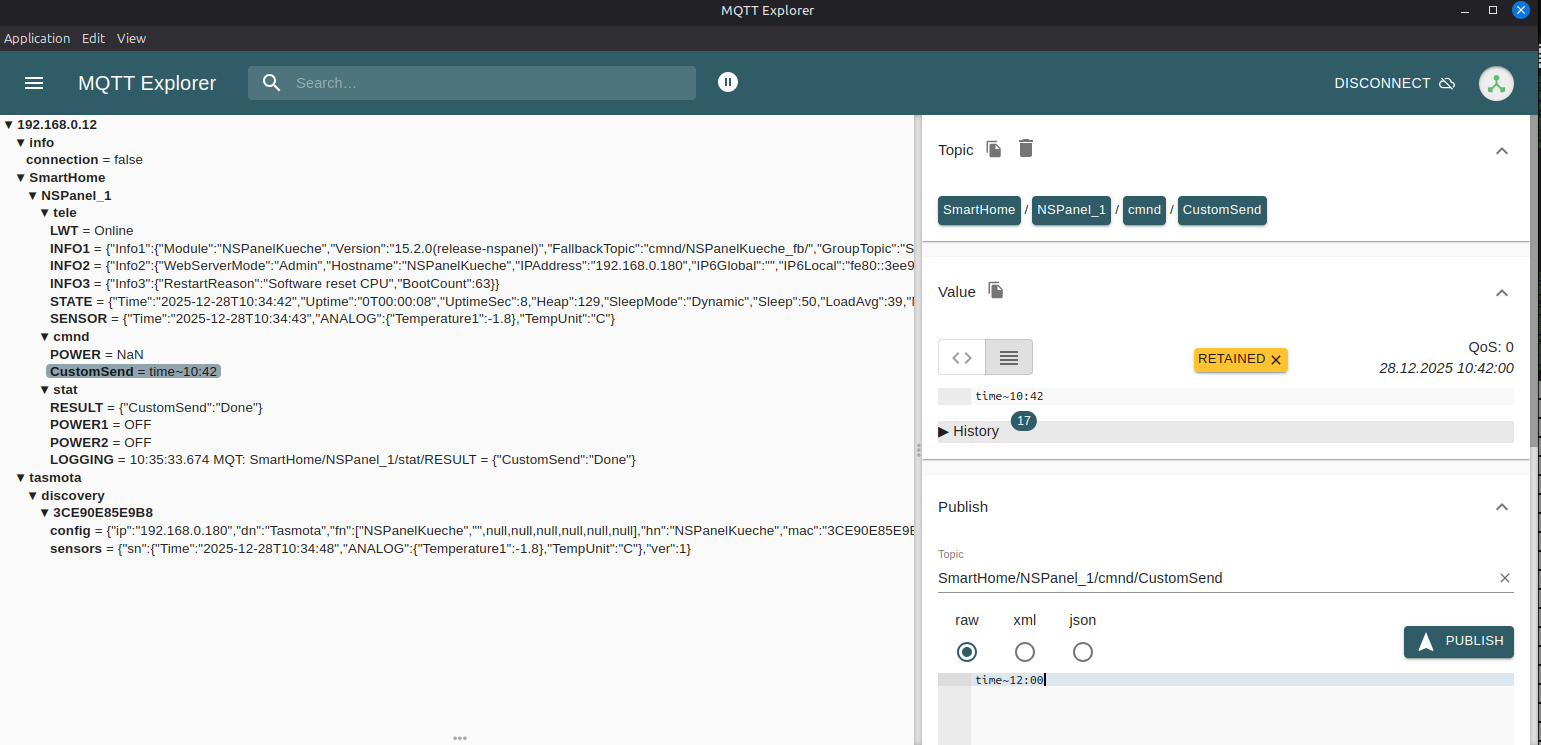Click the timestamp '28.12.2025 10:42:00'
This screenshot has width=1541, height=745.
tap(1446, 368)
